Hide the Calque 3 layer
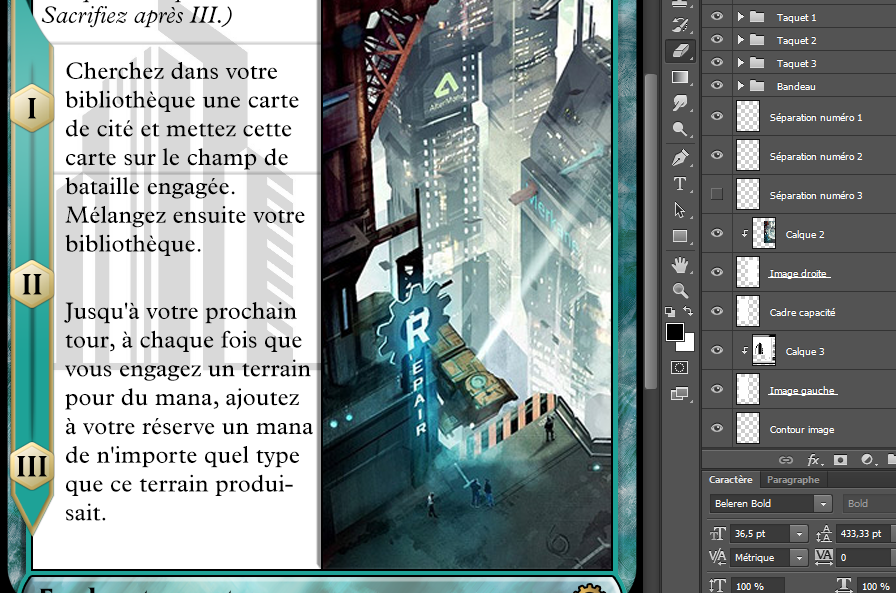The height and width of the screenshot is (593, 896). [717, 350]
